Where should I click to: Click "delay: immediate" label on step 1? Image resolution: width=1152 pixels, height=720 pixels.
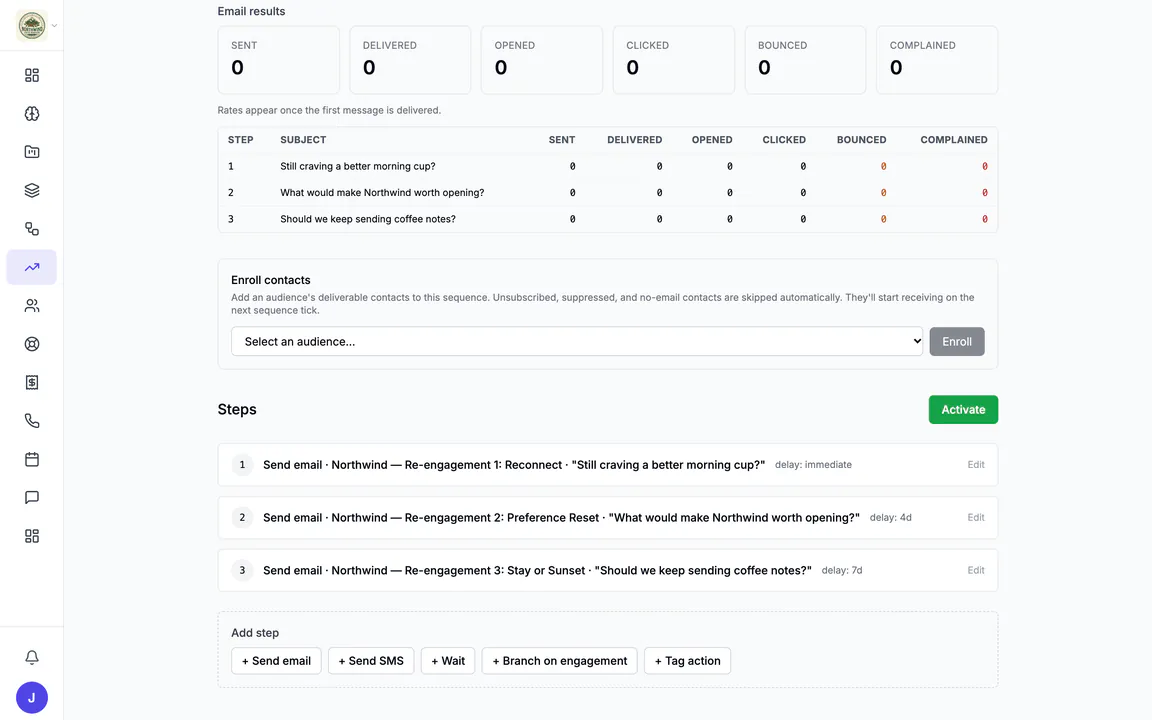coord(813,464)
